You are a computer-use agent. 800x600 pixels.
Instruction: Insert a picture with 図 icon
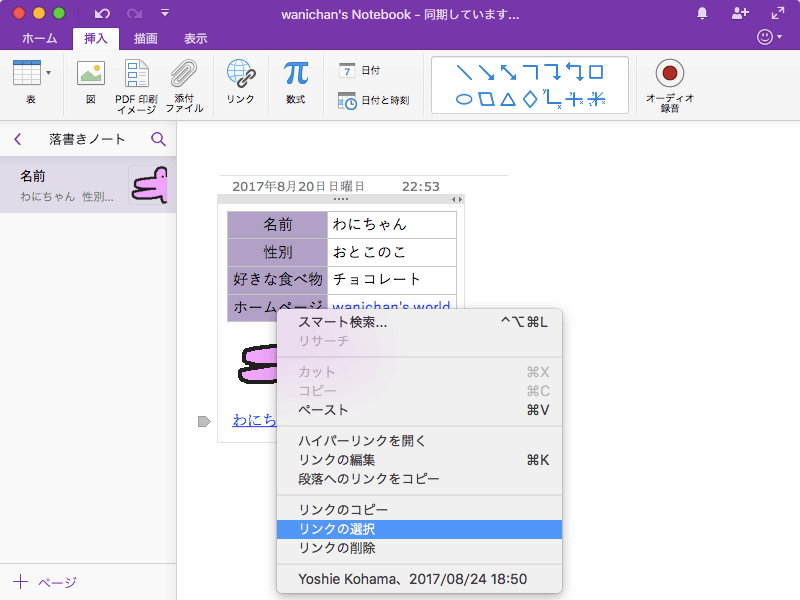click(91, 74)
